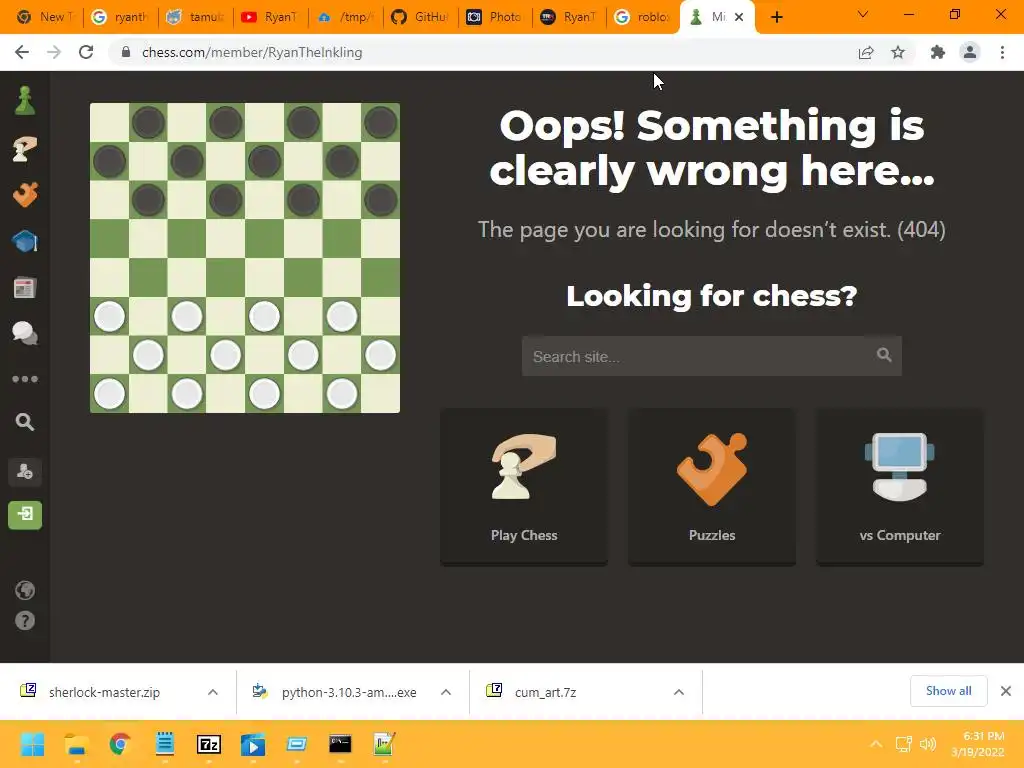This screenshot has width=1024, height=768.
Task: Switch to the GitHub tab
Action: pos(419,17)
